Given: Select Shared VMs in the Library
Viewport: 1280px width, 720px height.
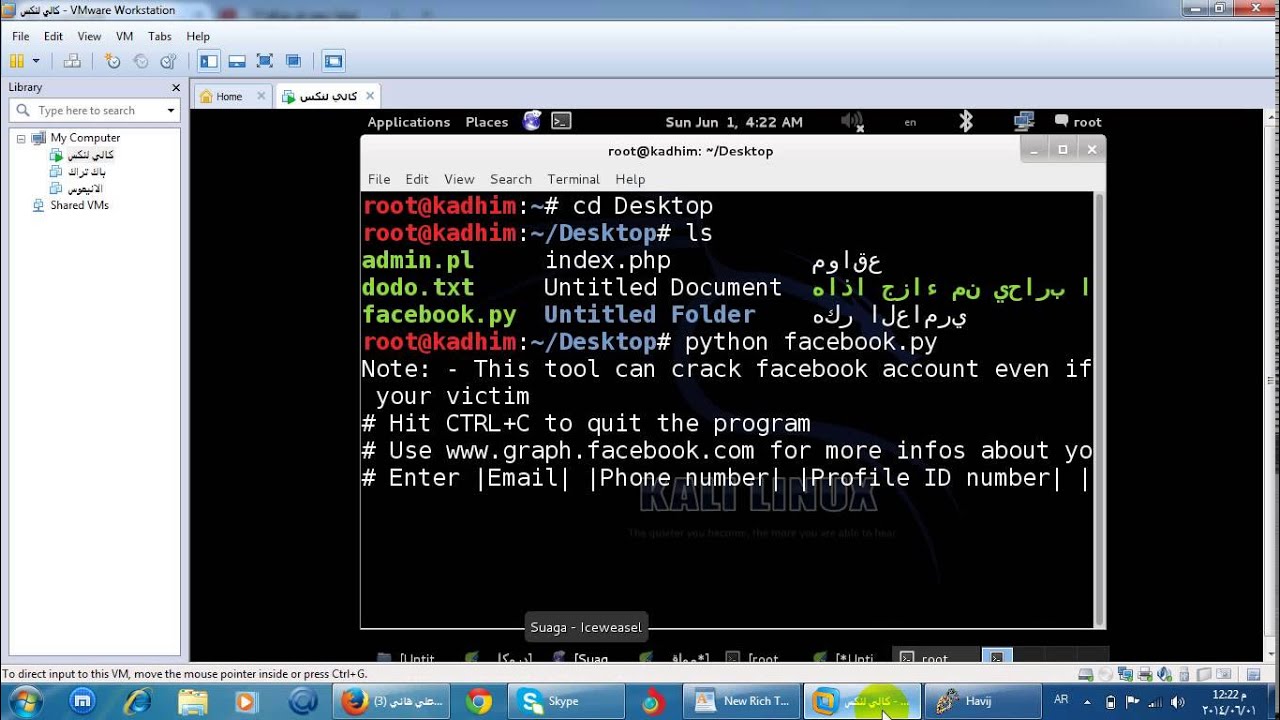Looking at the screenshot, I should [79, 205].
